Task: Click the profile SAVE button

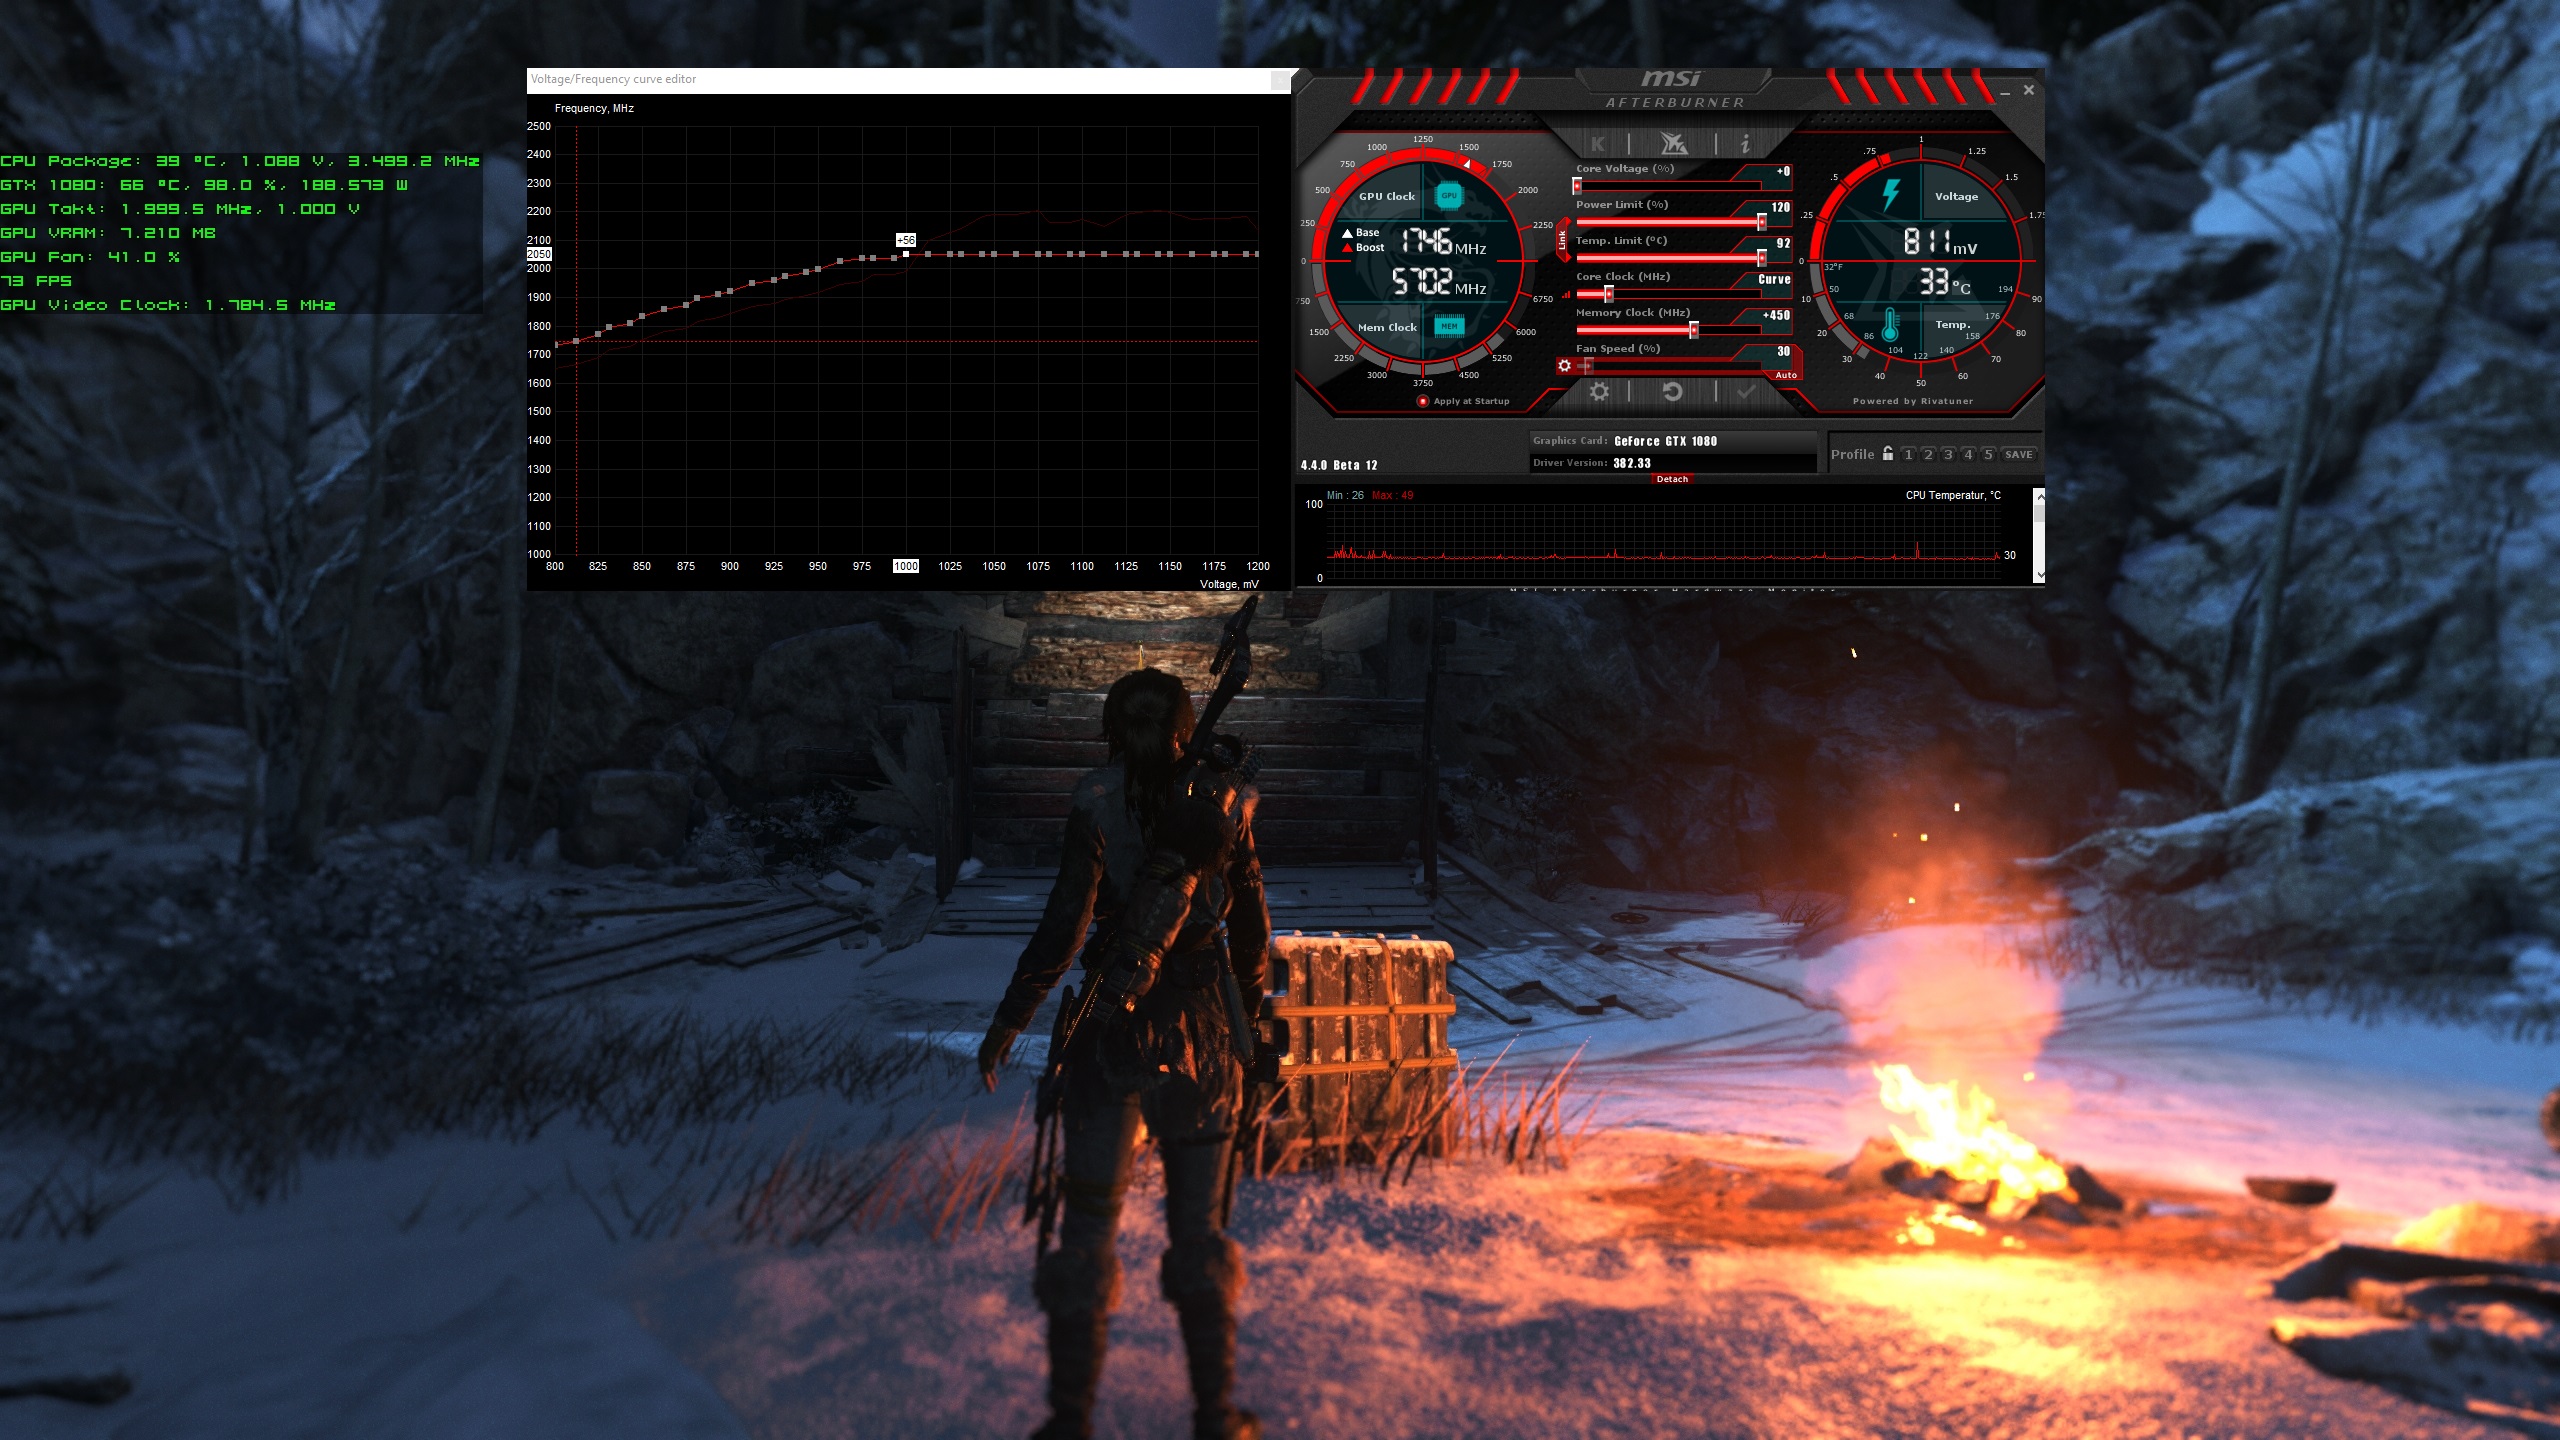Action: click(x=2018, y=454)
